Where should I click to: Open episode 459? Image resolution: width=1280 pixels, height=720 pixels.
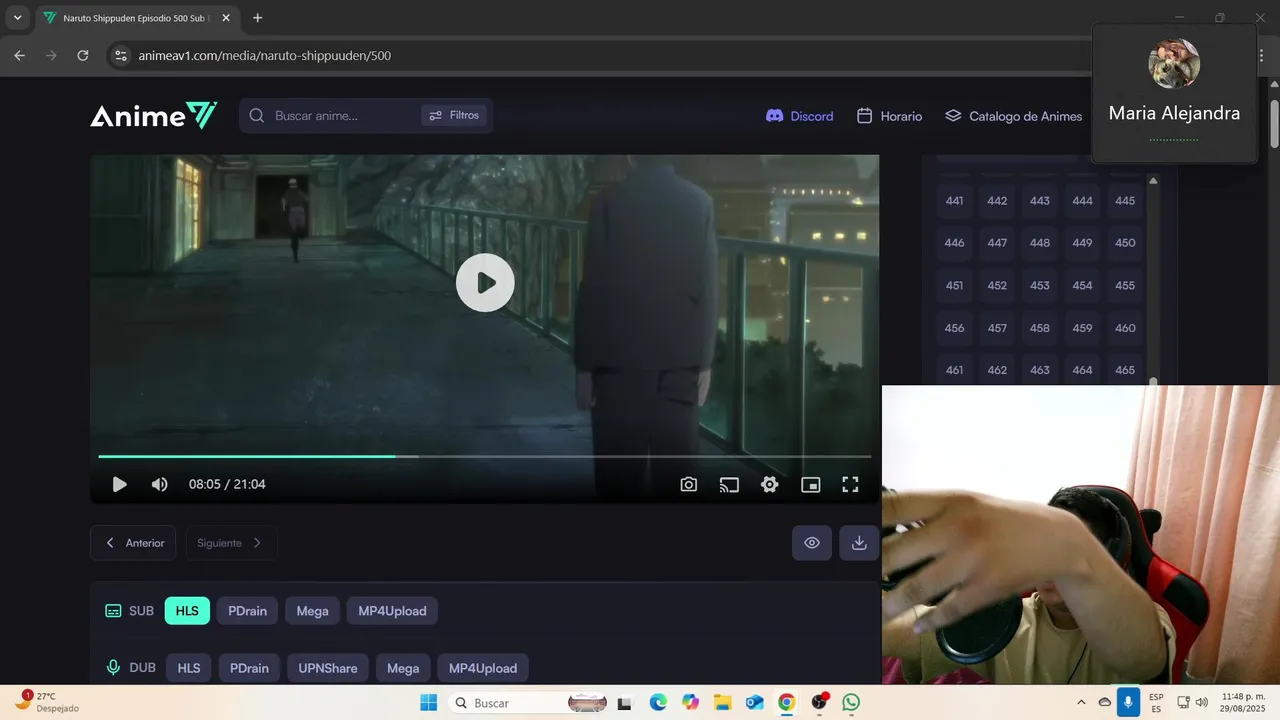click(1082, 328)
